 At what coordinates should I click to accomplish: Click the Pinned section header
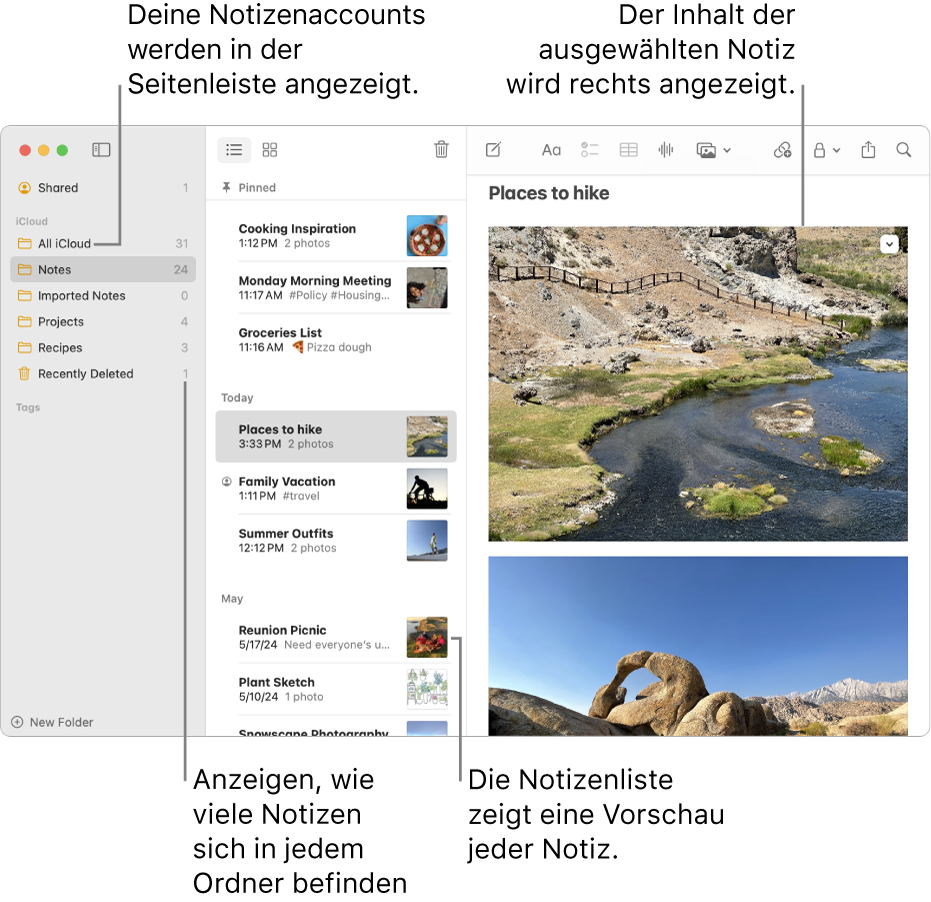[x=257, y=188]
